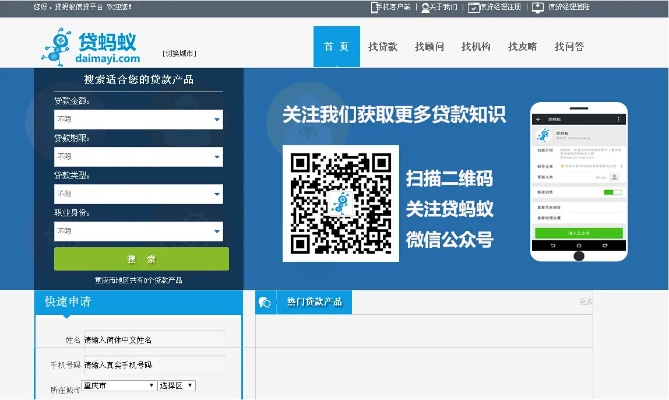Screen dimensions: 669x400
Task: Open the 重庆市 city dropdown
Action: (119, 386)
